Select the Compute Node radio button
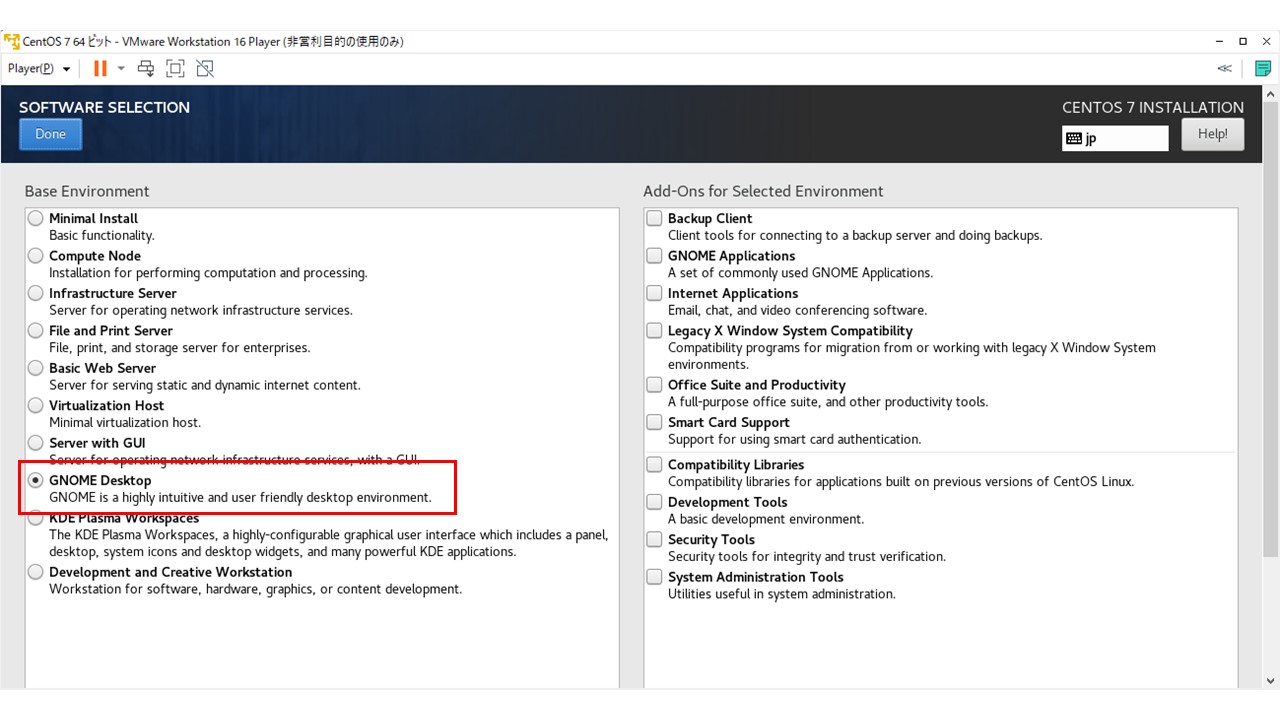This screenshot has width=1280, height=720. point(36,256)
